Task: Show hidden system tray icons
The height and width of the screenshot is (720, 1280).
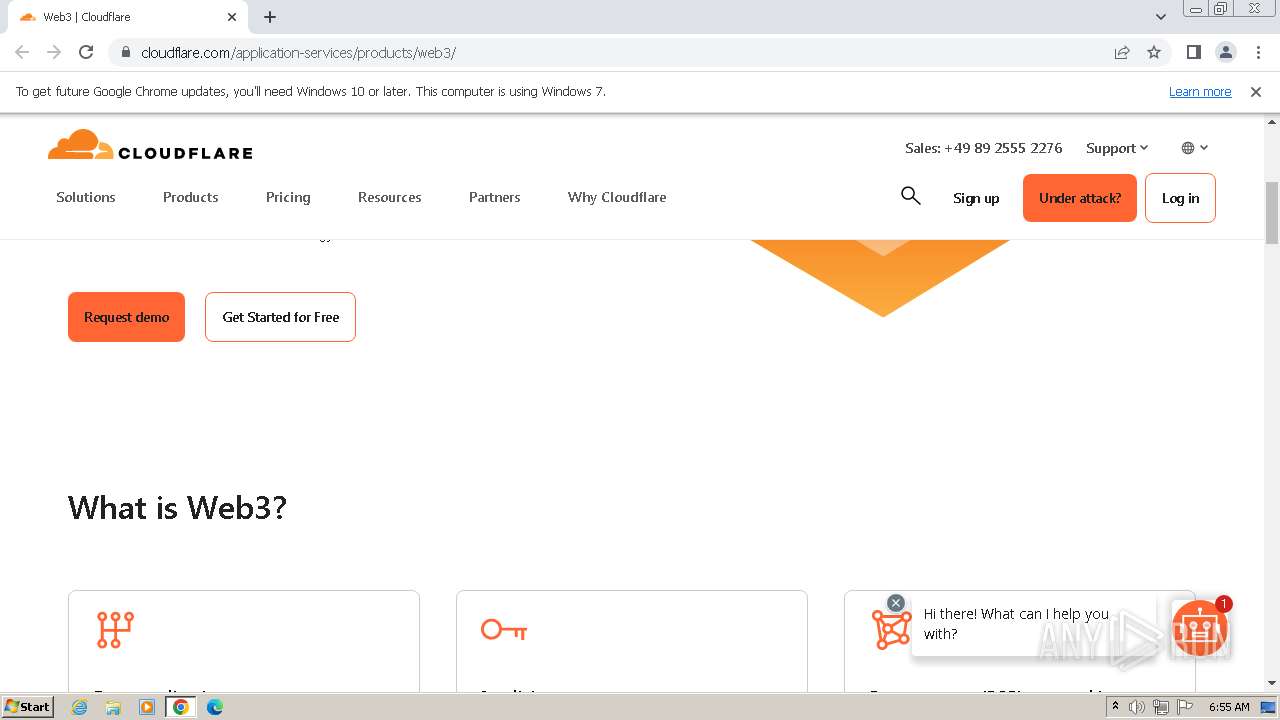Action: coord(1115,707)
